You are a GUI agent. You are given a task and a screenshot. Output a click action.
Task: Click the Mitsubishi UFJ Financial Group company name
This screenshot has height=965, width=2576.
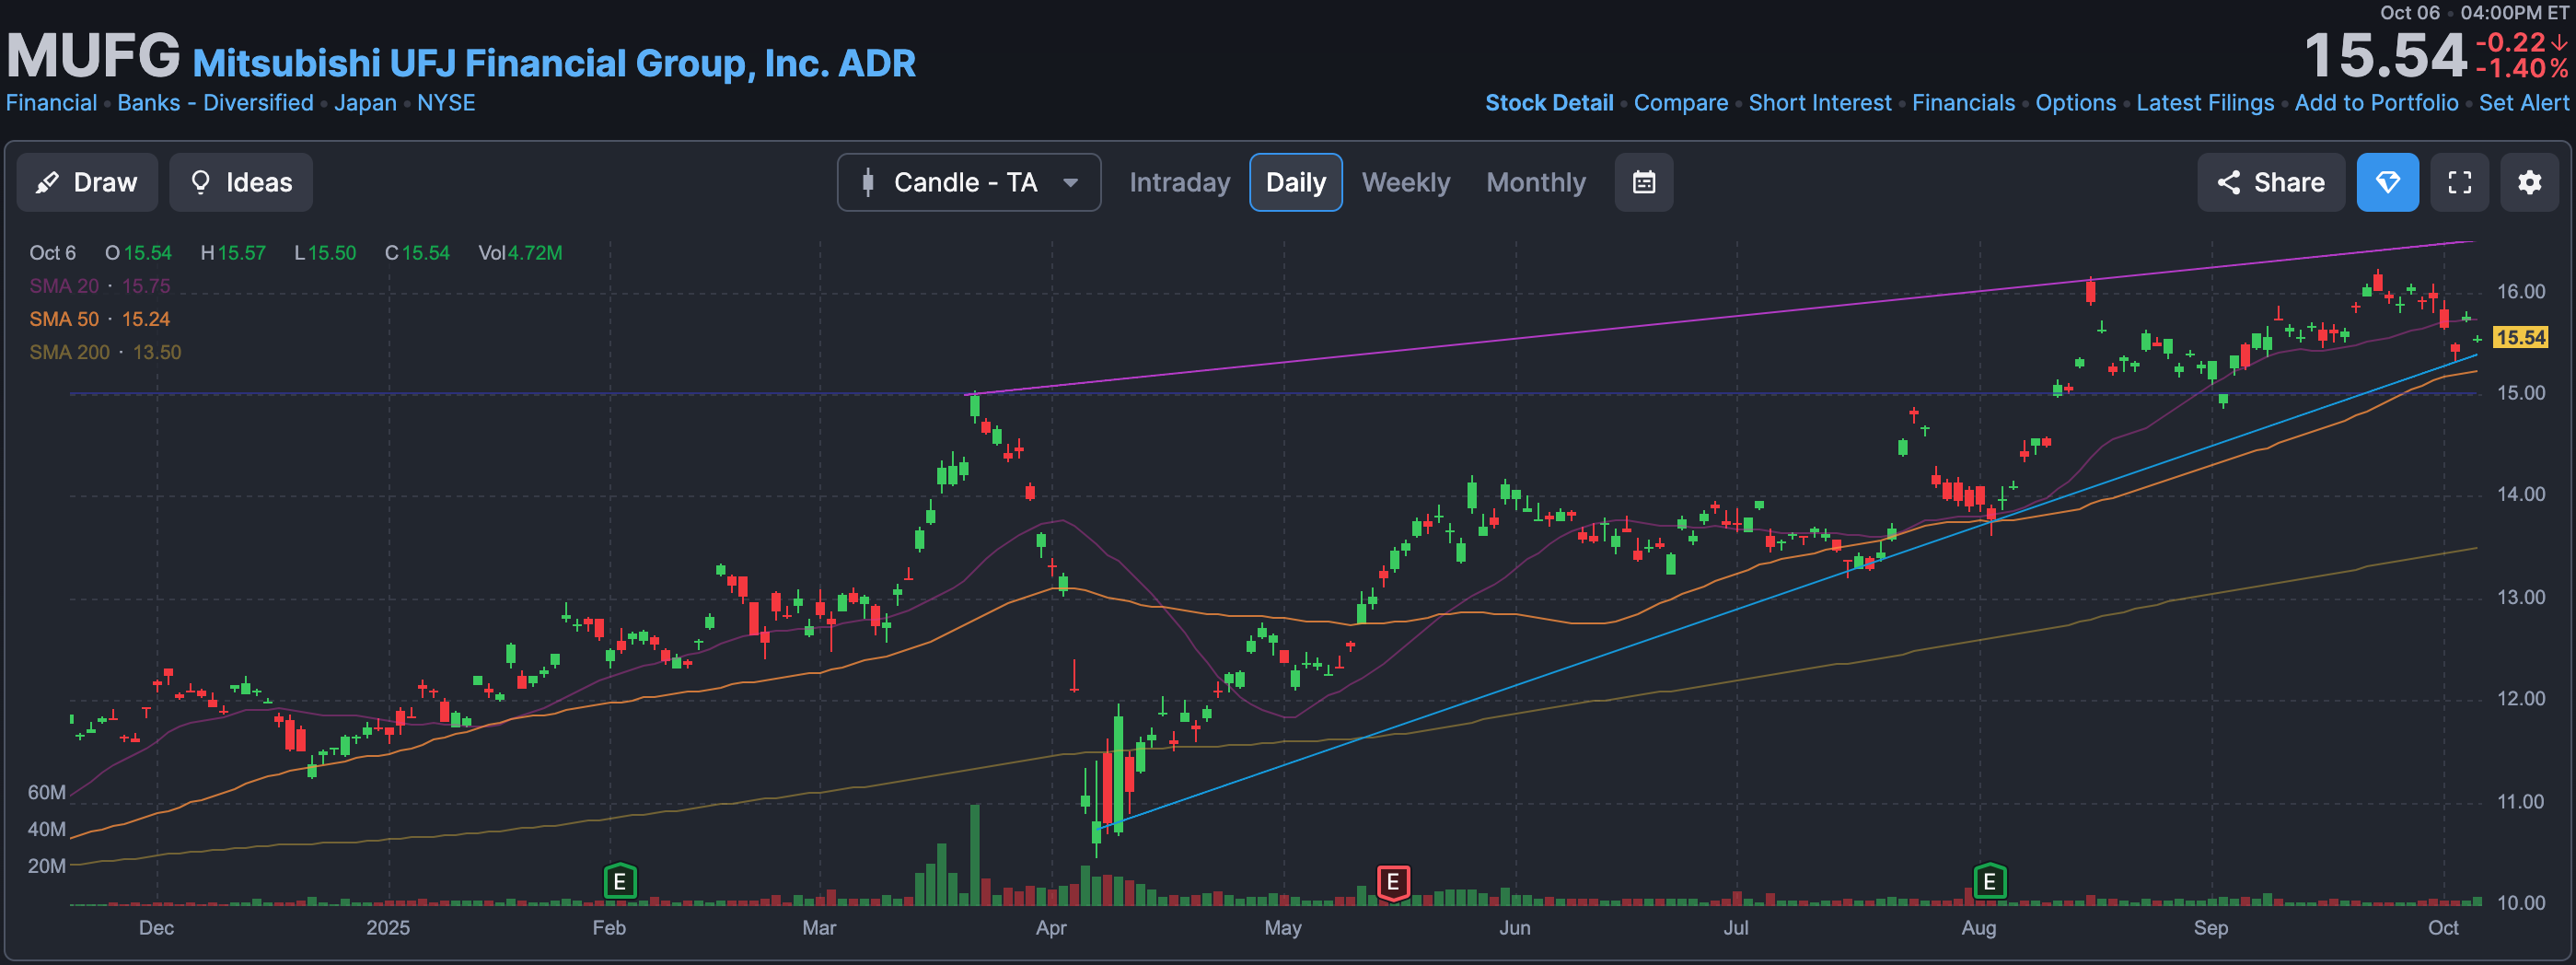(554, 63)
